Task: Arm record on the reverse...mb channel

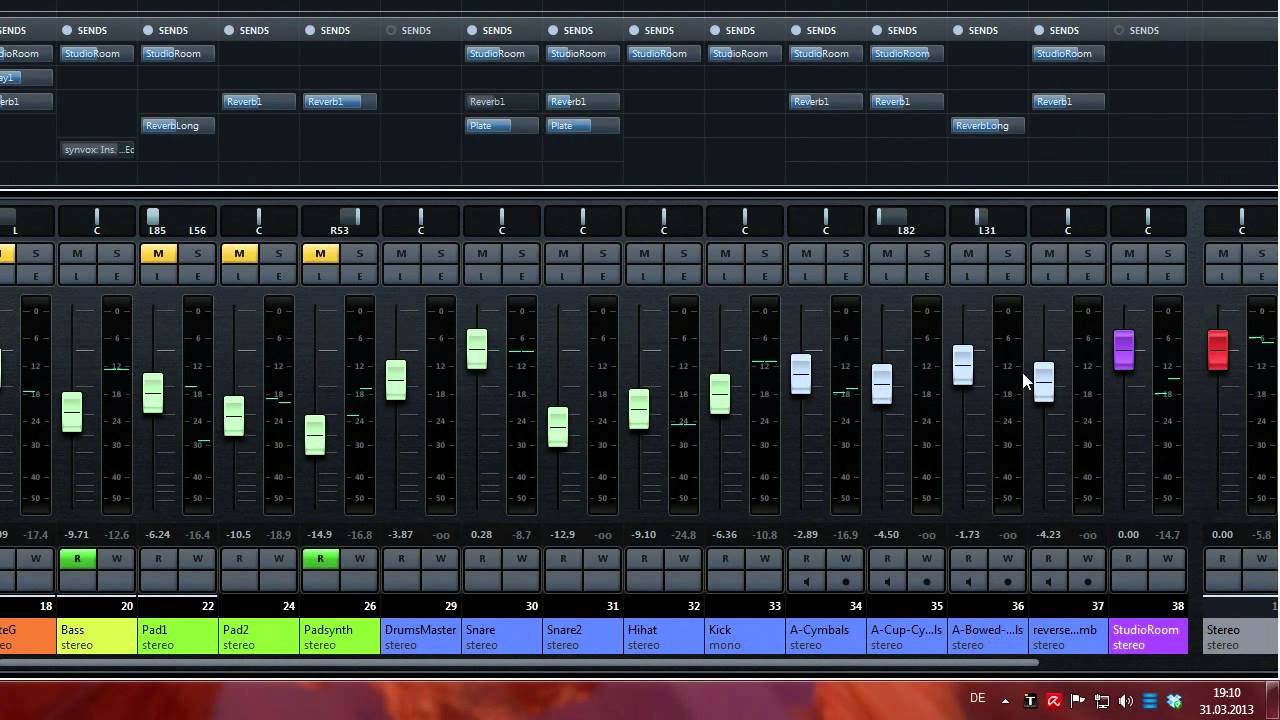Action: [1089, 581]
